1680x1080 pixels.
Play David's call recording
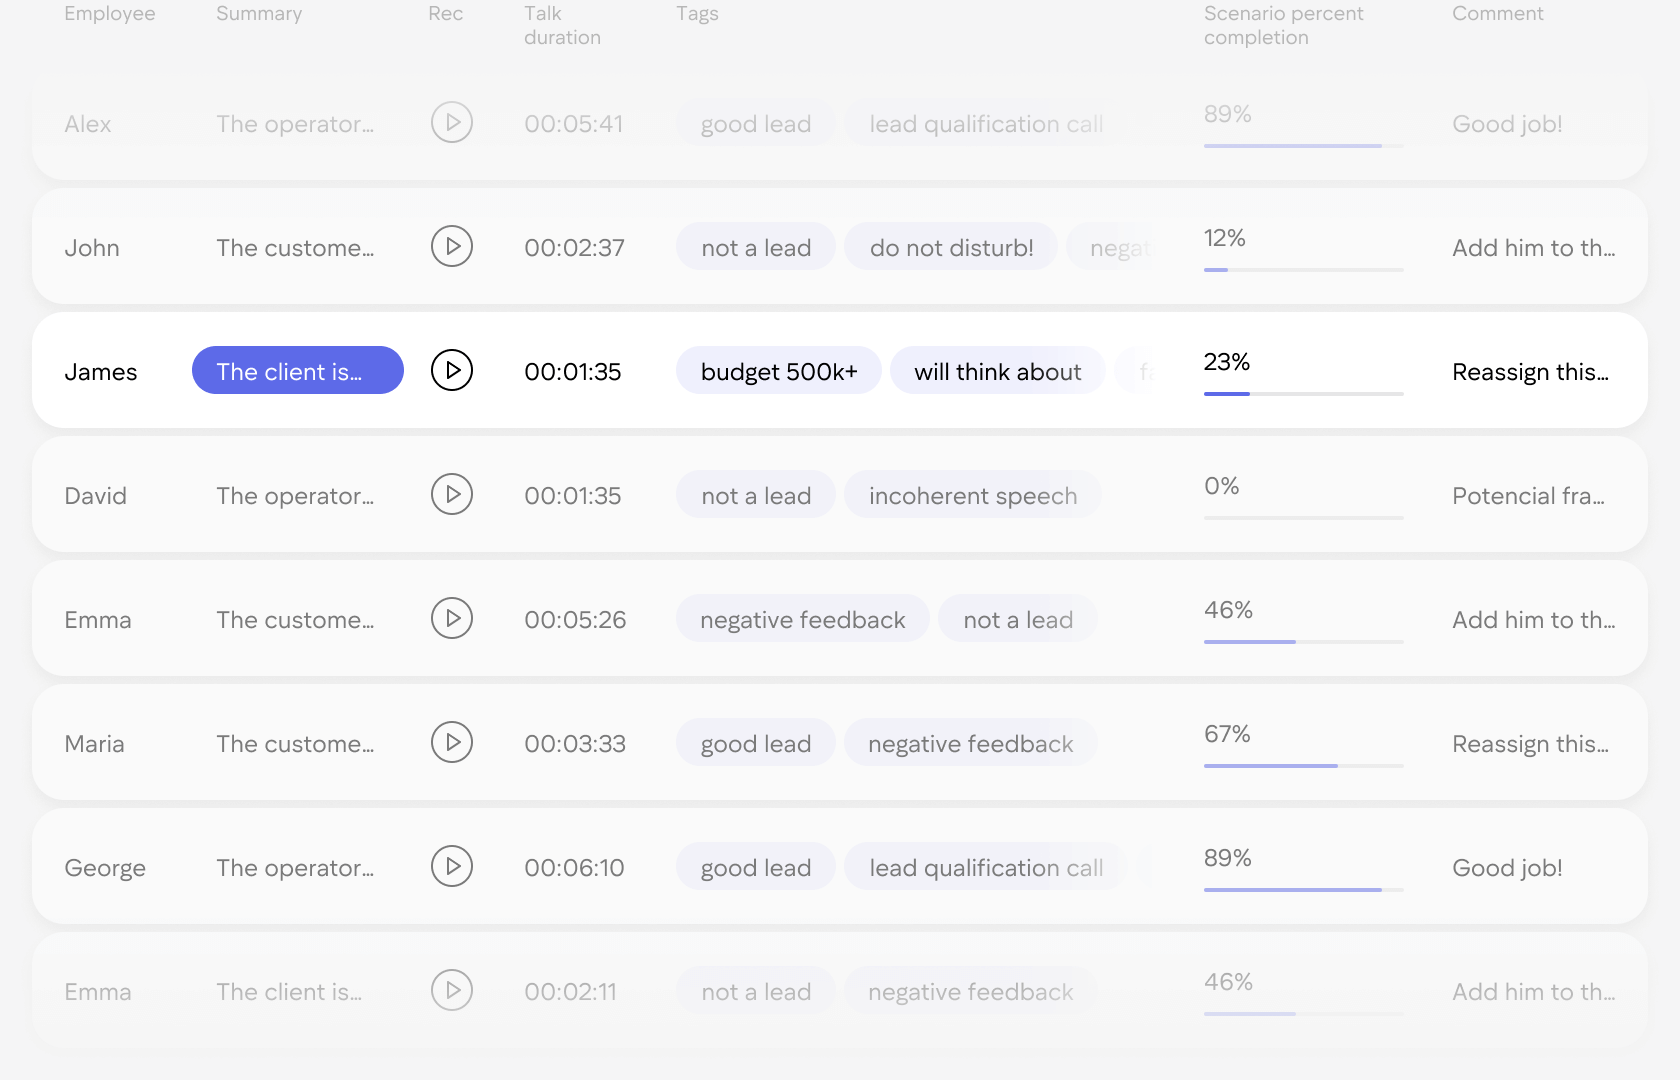(452, 495)
